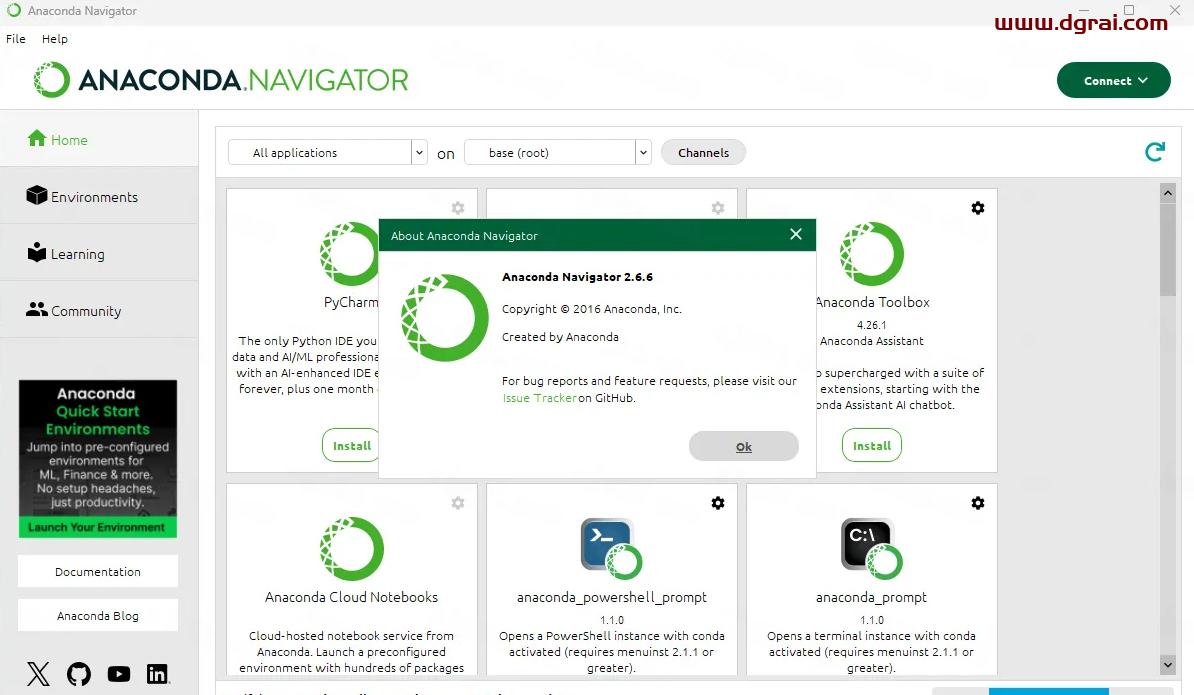1194x695 pixels.
Task: Open the Environments cube icon
Action: tap(37, 196)
